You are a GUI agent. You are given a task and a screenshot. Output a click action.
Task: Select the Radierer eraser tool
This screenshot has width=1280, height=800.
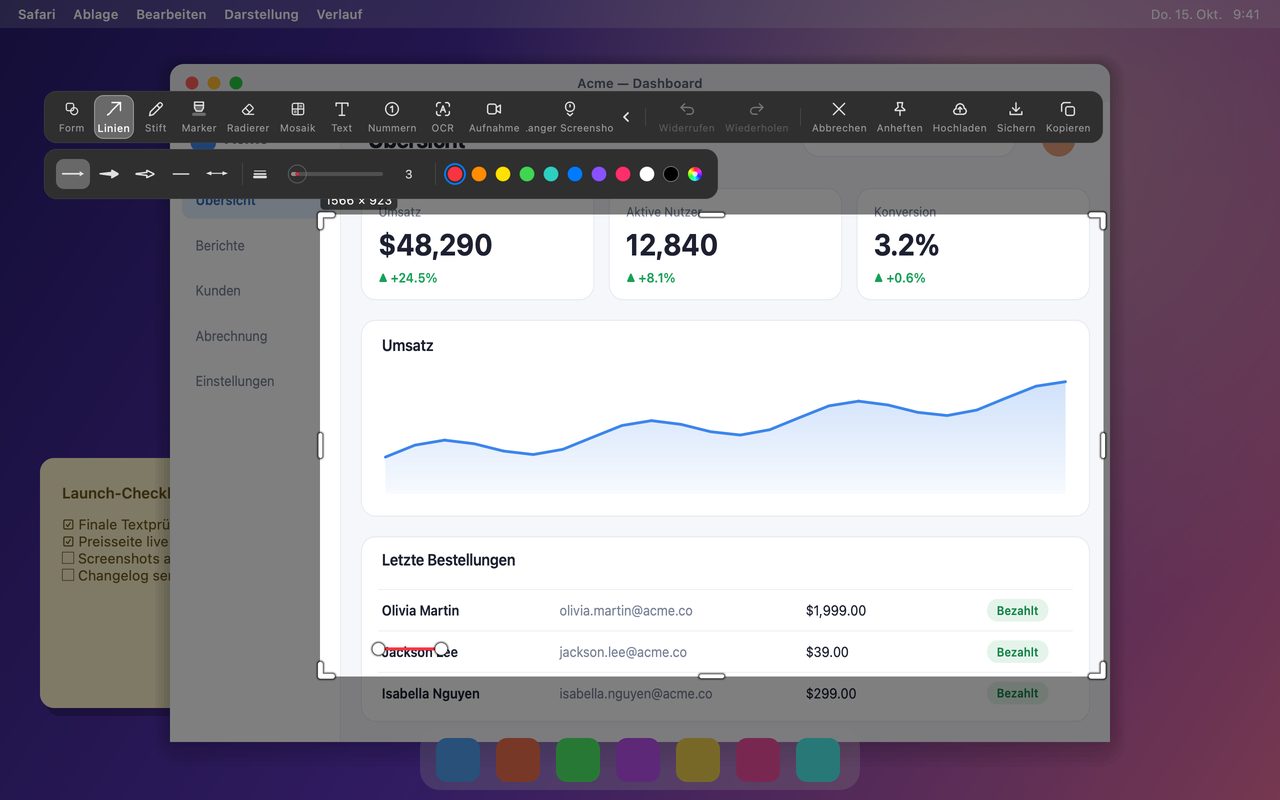point(248,116)
